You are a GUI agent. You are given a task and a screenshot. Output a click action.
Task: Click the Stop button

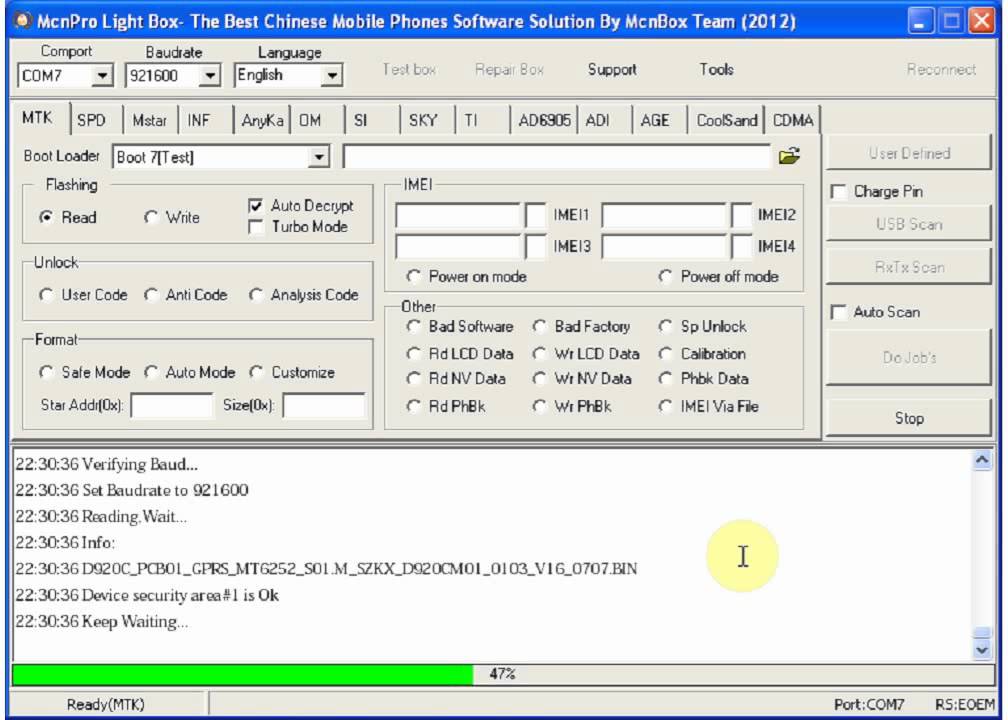click(x=908, y=418)
